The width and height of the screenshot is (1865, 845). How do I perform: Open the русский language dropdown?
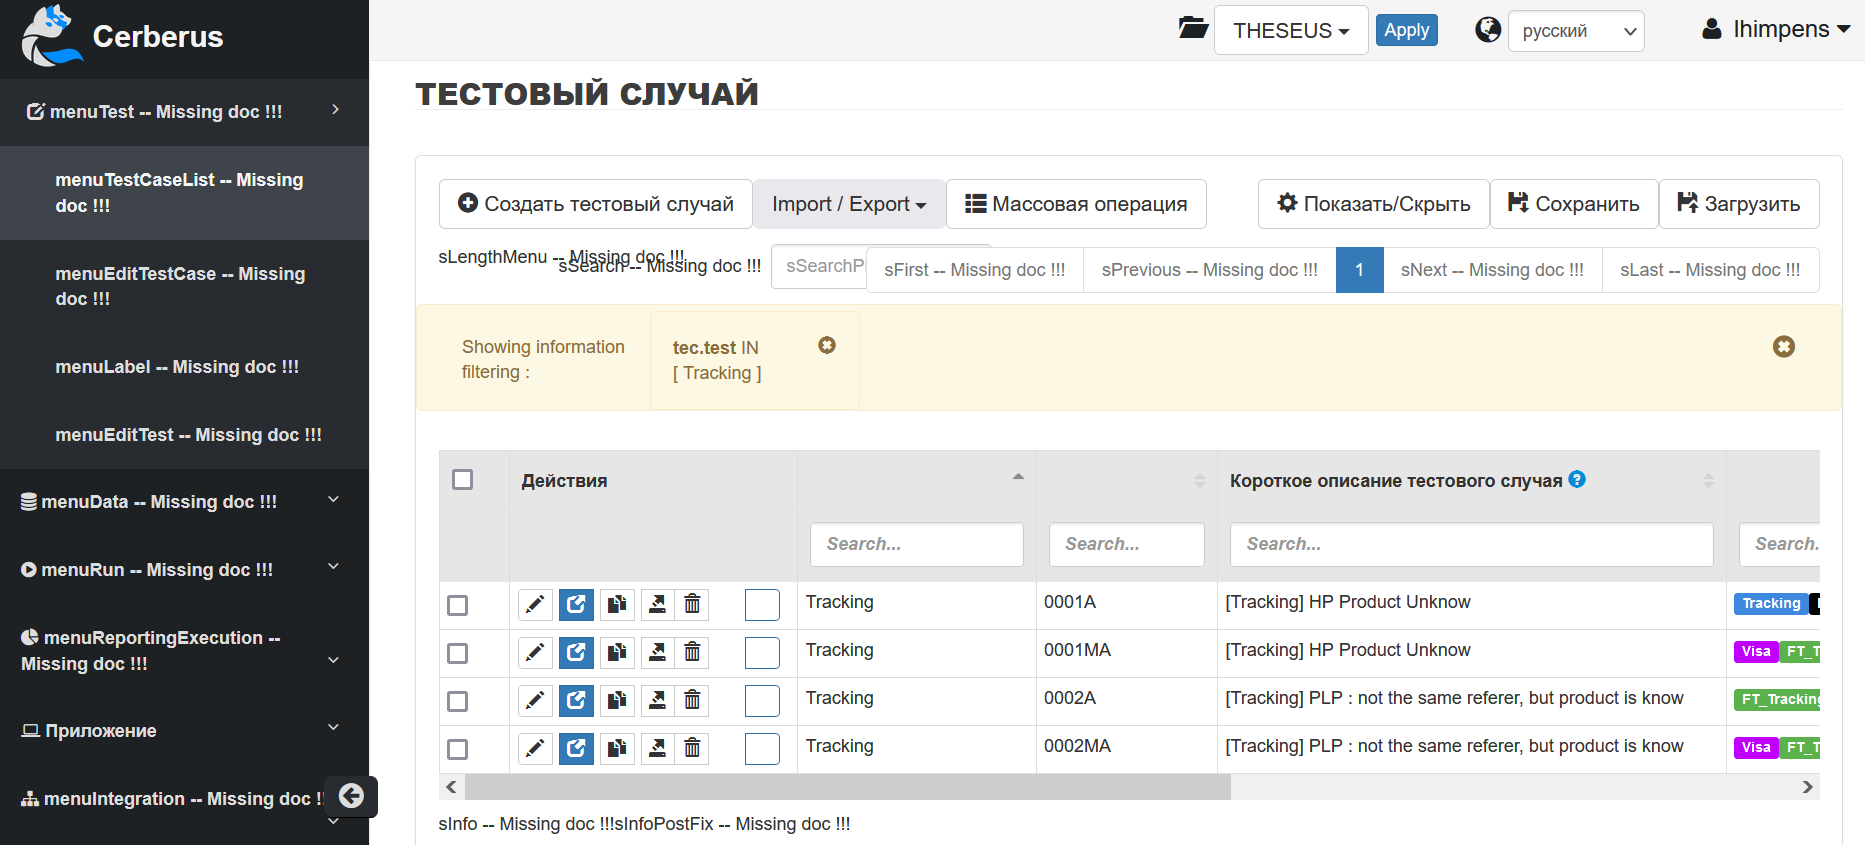(x=1576, y=31)
